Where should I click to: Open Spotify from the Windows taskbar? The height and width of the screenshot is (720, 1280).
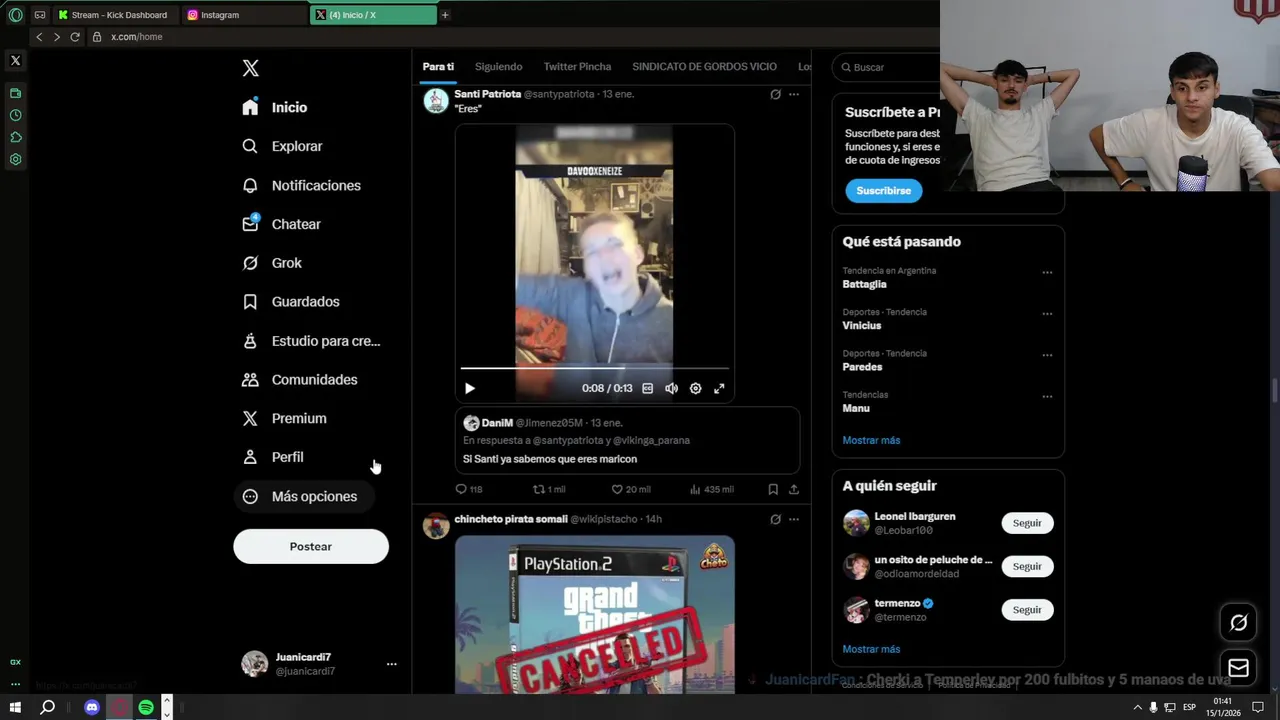146,707
